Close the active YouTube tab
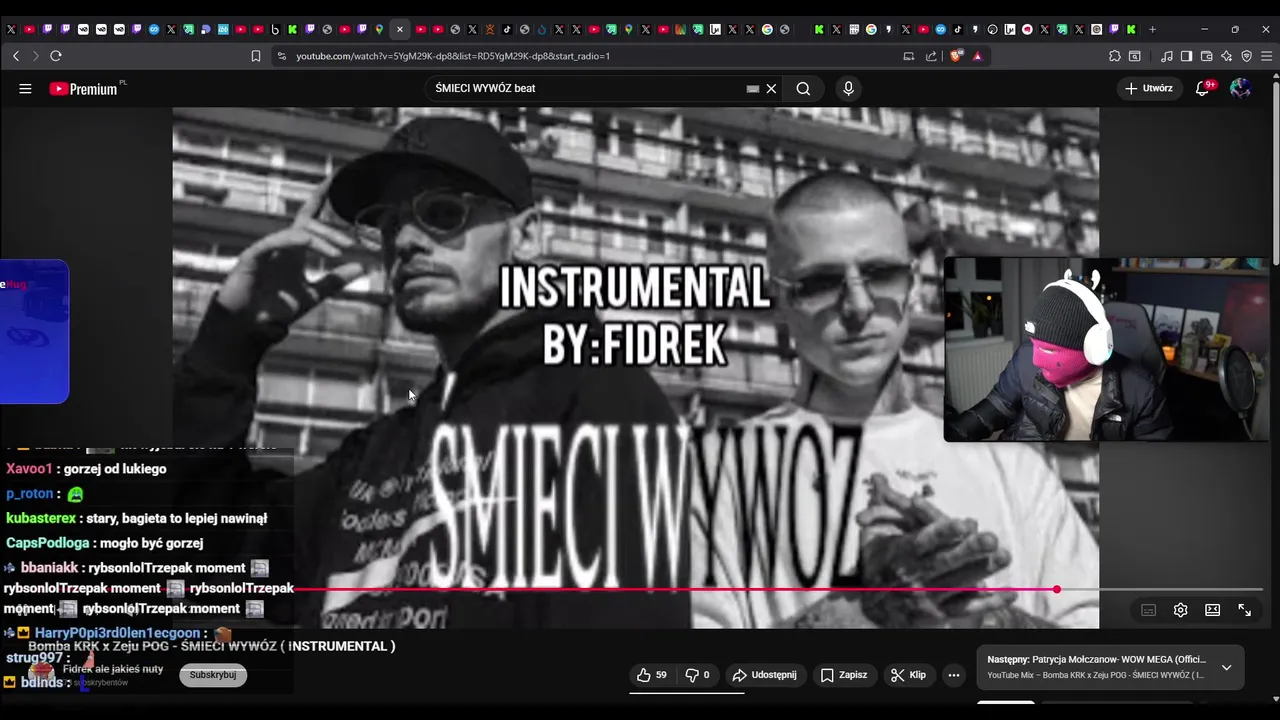 pos(400,29)
